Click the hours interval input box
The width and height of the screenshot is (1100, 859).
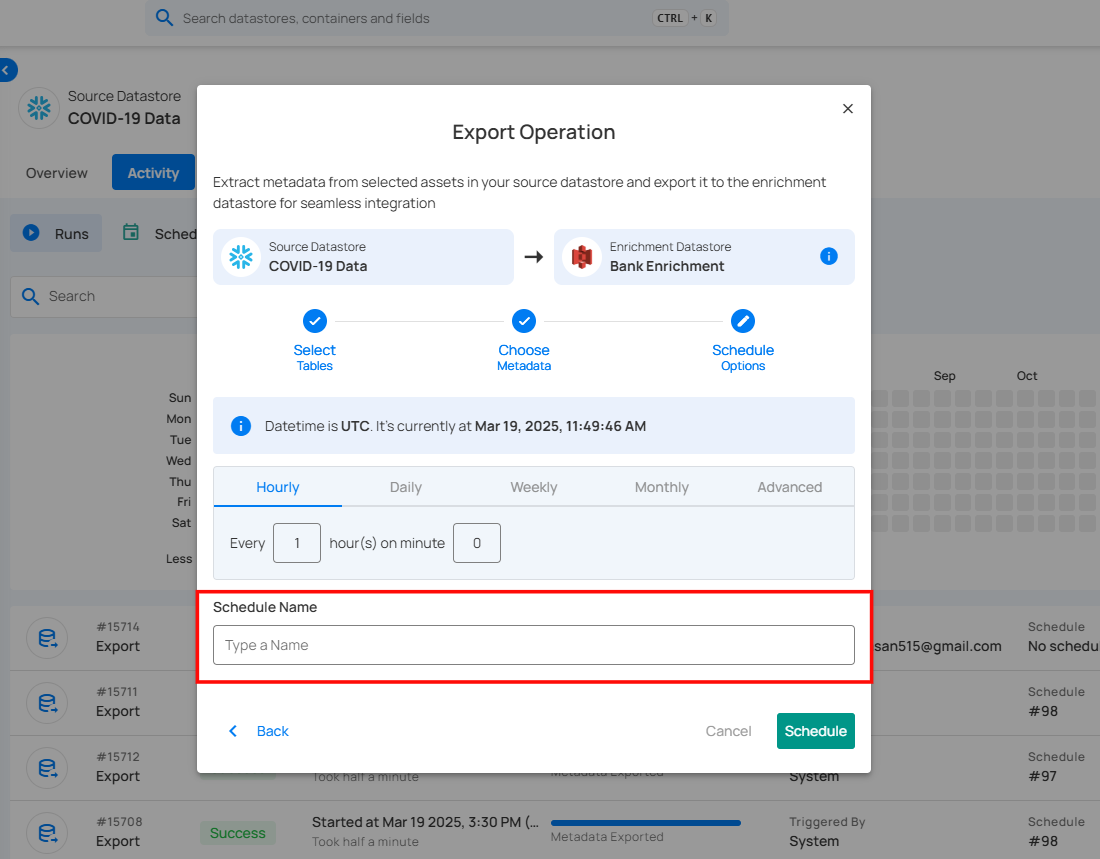[297, 543]
